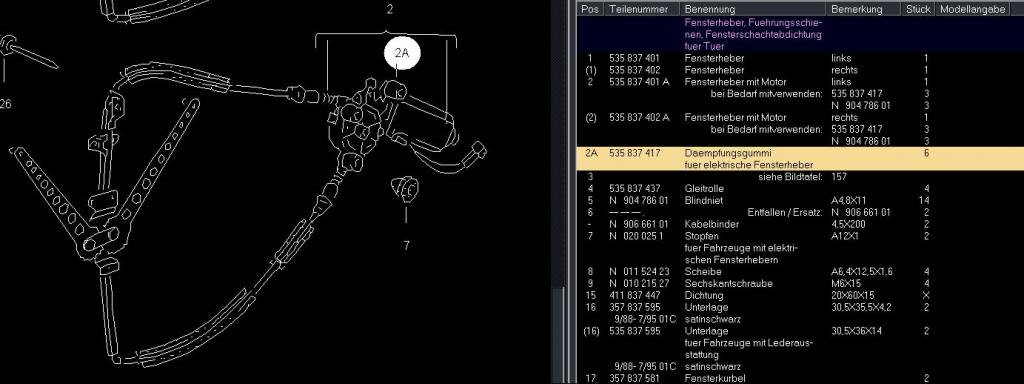Click the 26 callout label

pyautogui.click(x=5, y=103)
